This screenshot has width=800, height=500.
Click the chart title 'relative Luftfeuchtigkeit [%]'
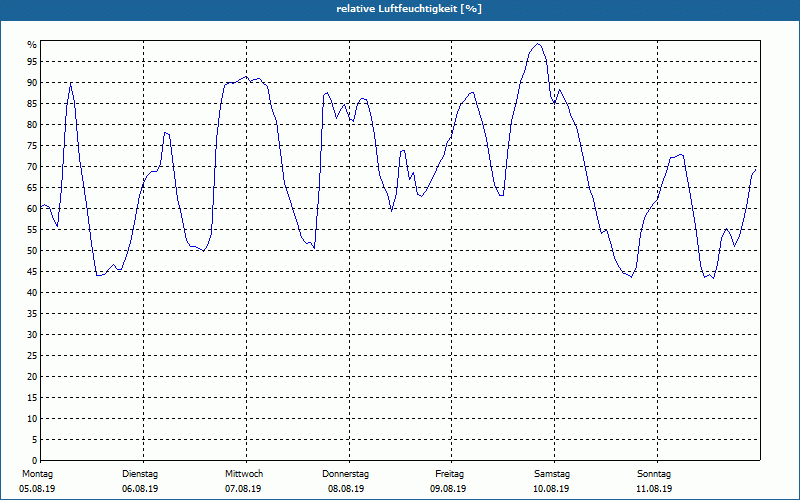tap(409, 9)
